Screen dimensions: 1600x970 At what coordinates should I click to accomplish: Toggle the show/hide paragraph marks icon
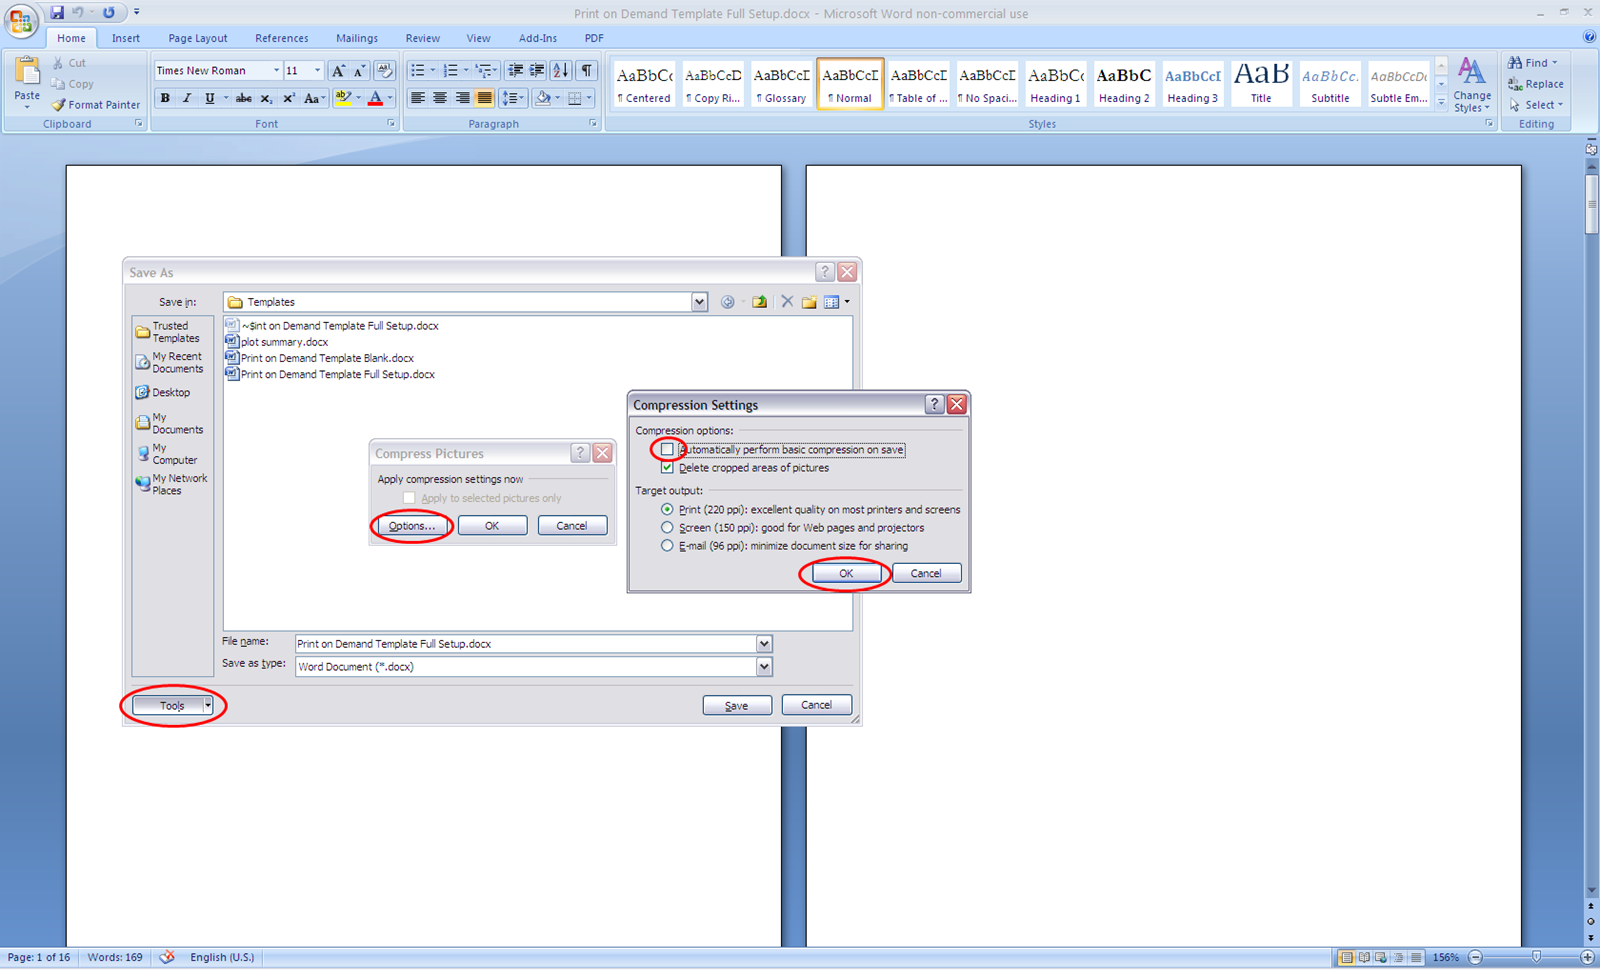pos(587,70)
